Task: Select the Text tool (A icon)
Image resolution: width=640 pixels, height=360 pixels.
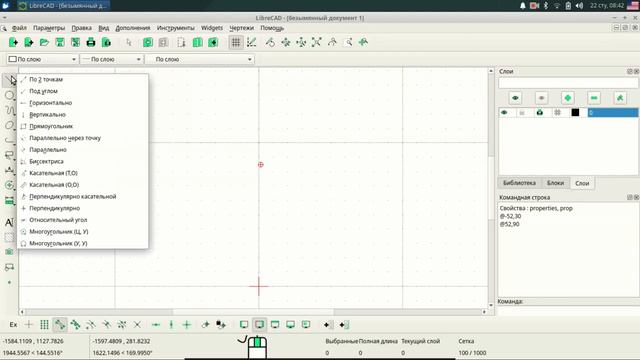Action: point(9,222)
